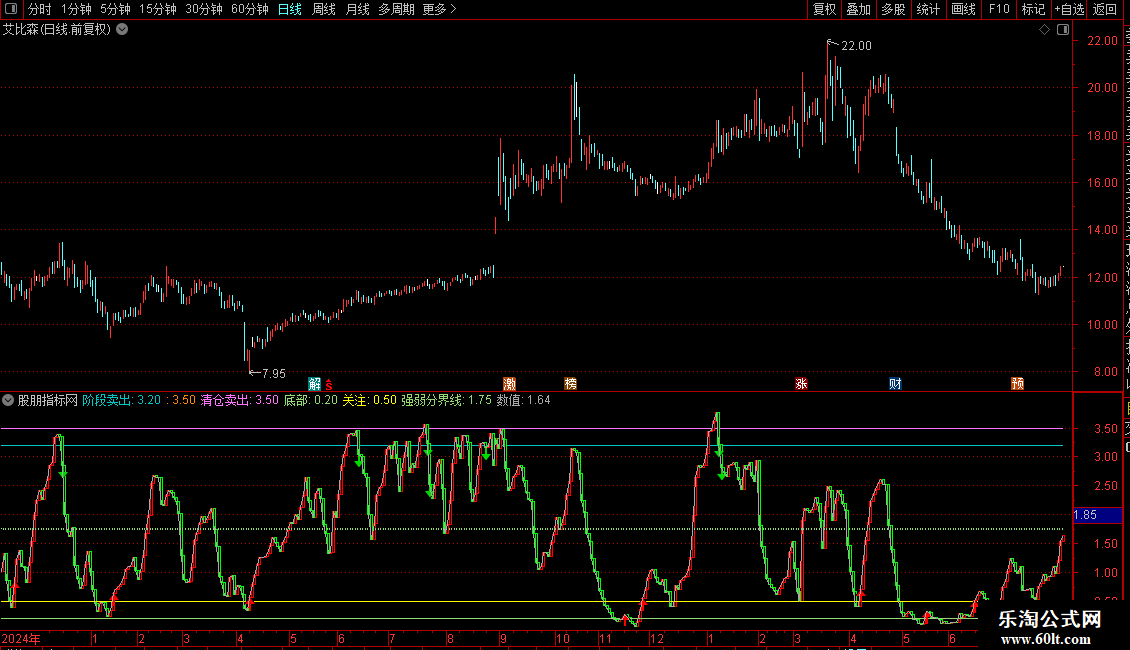Click the 预 forecast info marker
The width and height of the screenshot is (1130, 650).
point(1018,384)
